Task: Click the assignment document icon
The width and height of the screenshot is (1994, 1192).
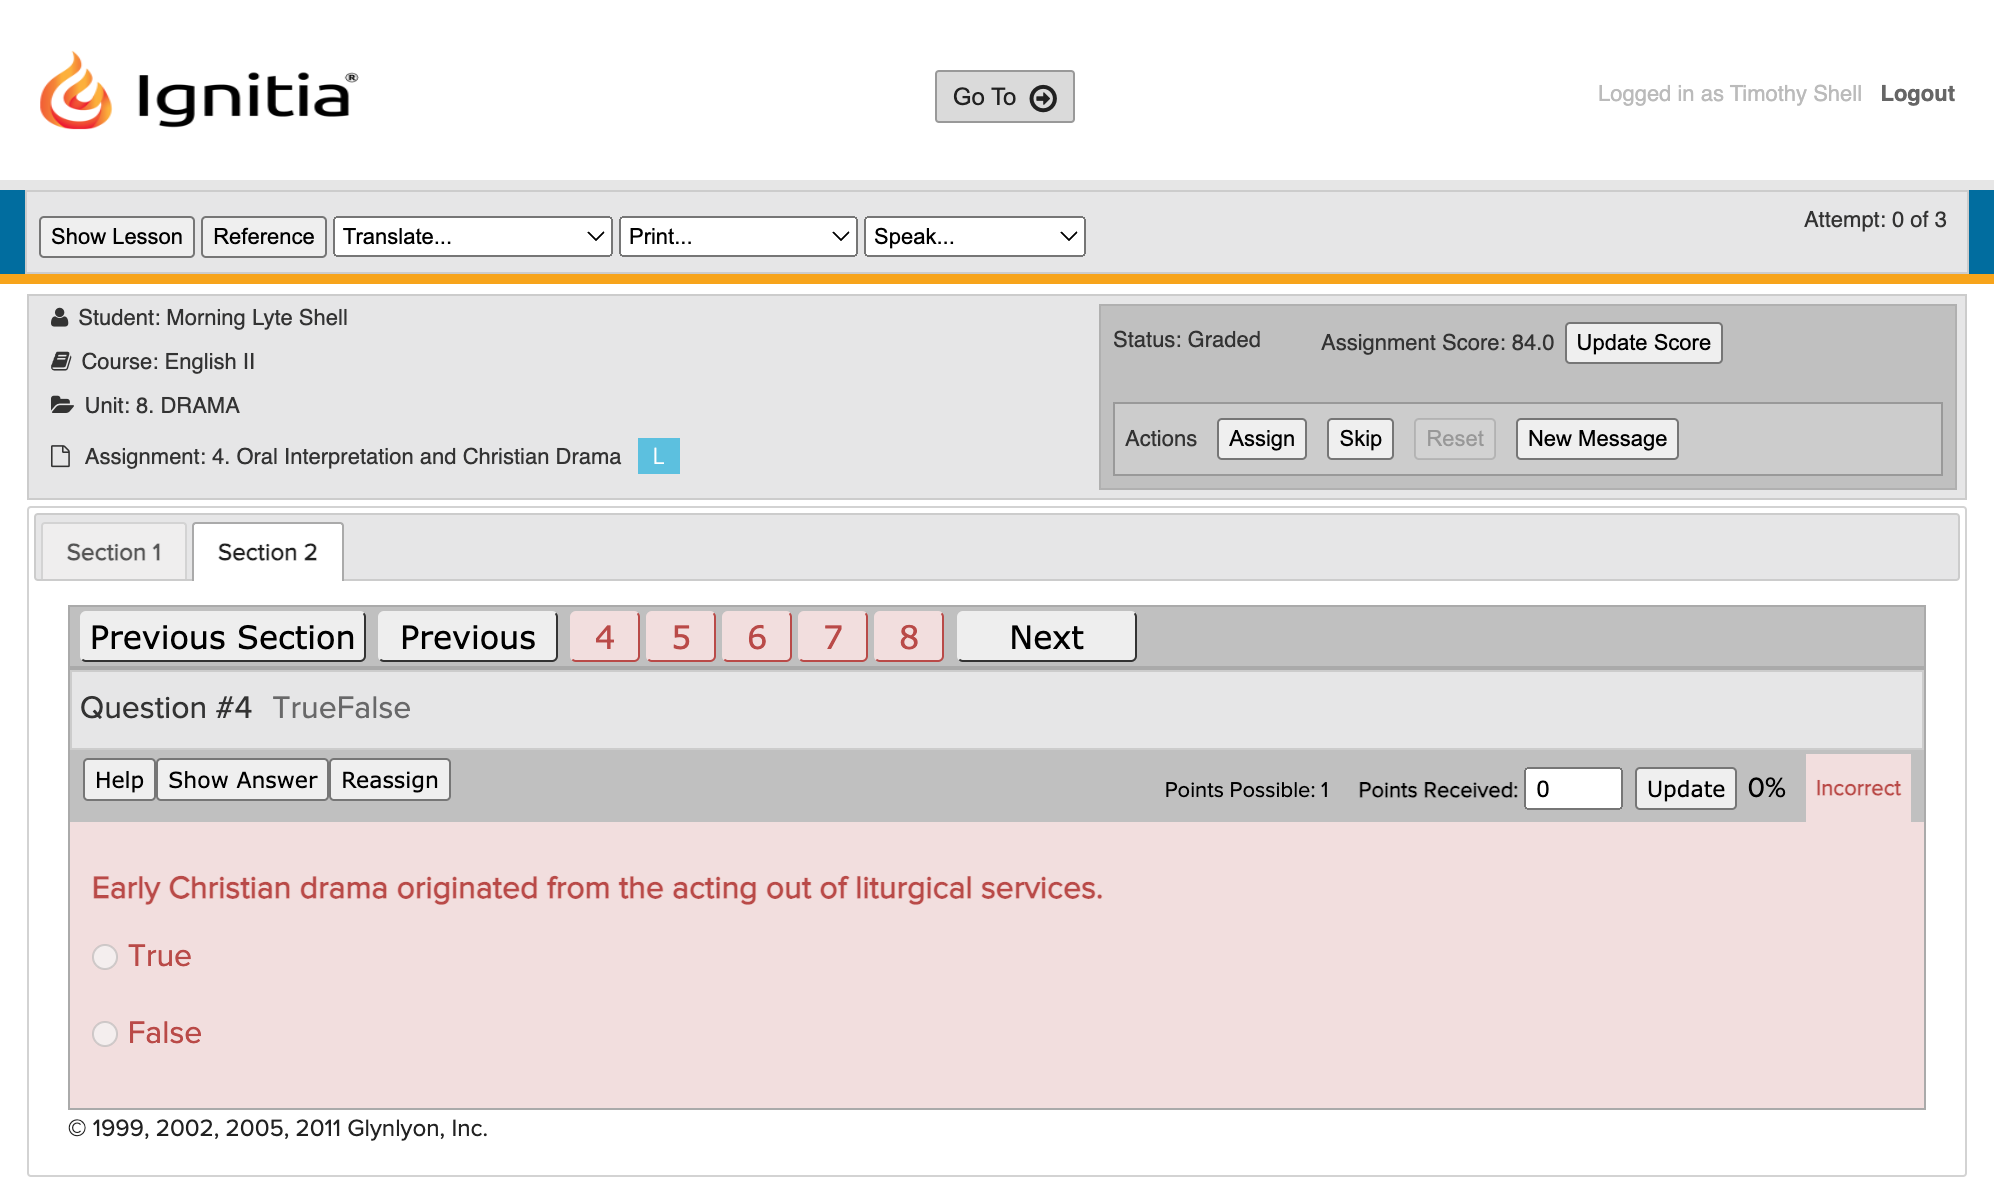Action: 60,456
